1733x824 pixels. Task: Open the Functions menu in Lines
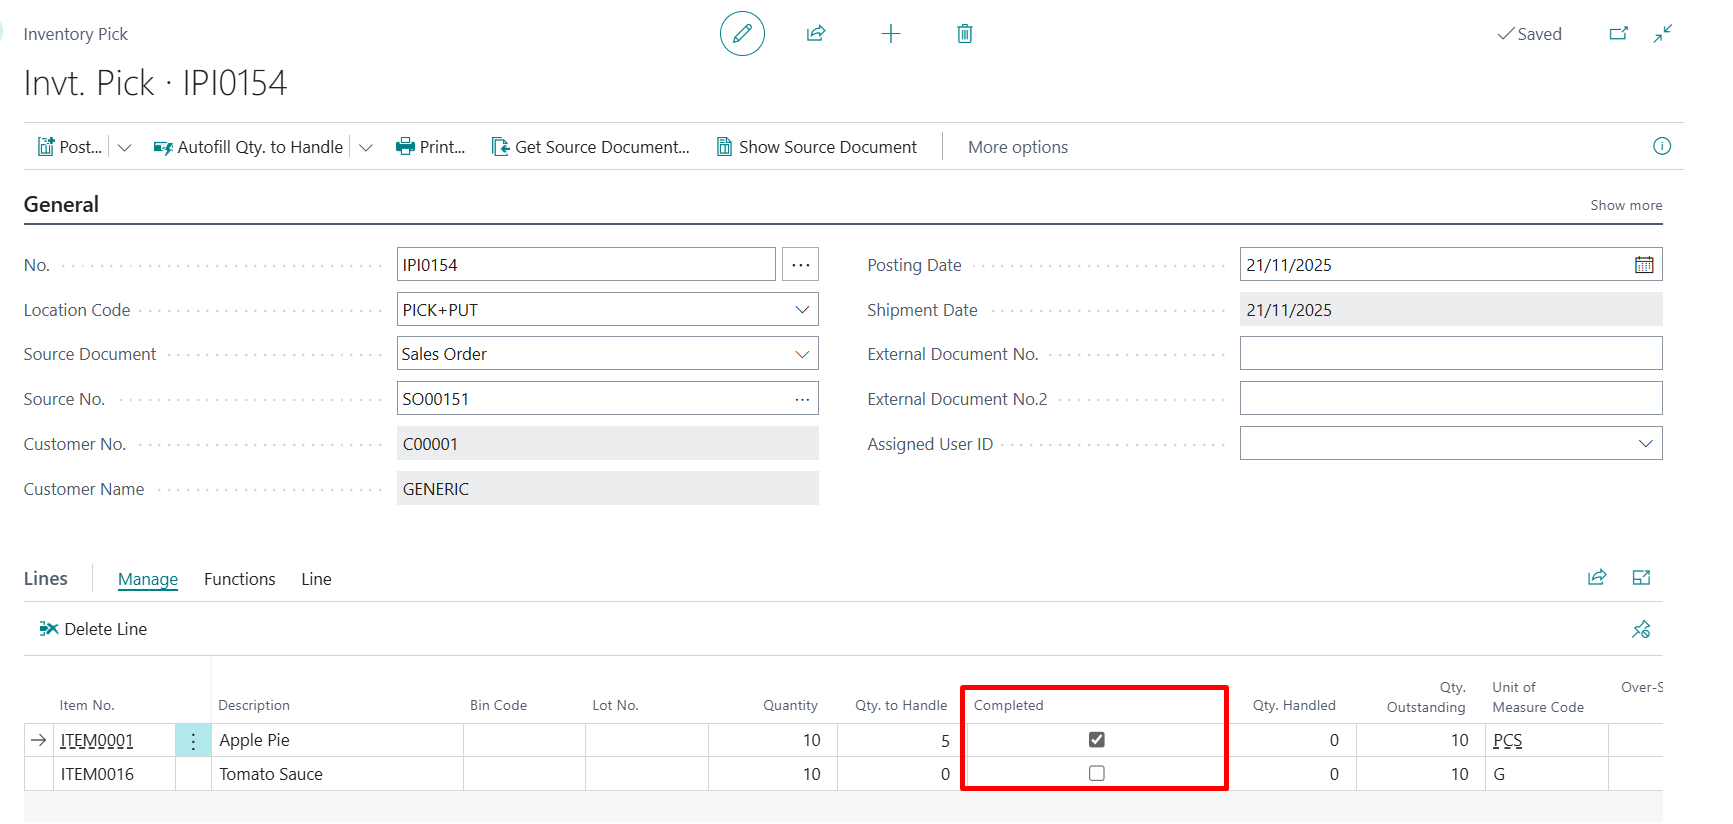click(239, 579)
